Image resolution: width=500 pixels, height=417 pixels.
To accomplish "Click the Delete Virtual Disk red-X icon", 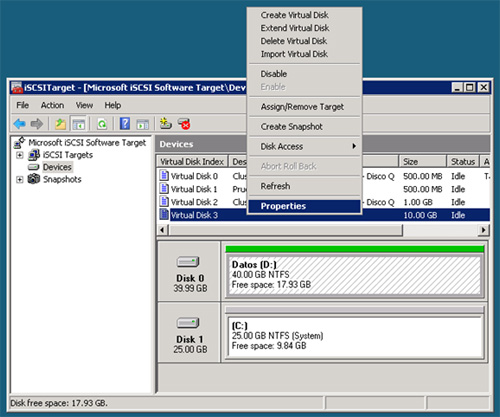I will point(184,123).
